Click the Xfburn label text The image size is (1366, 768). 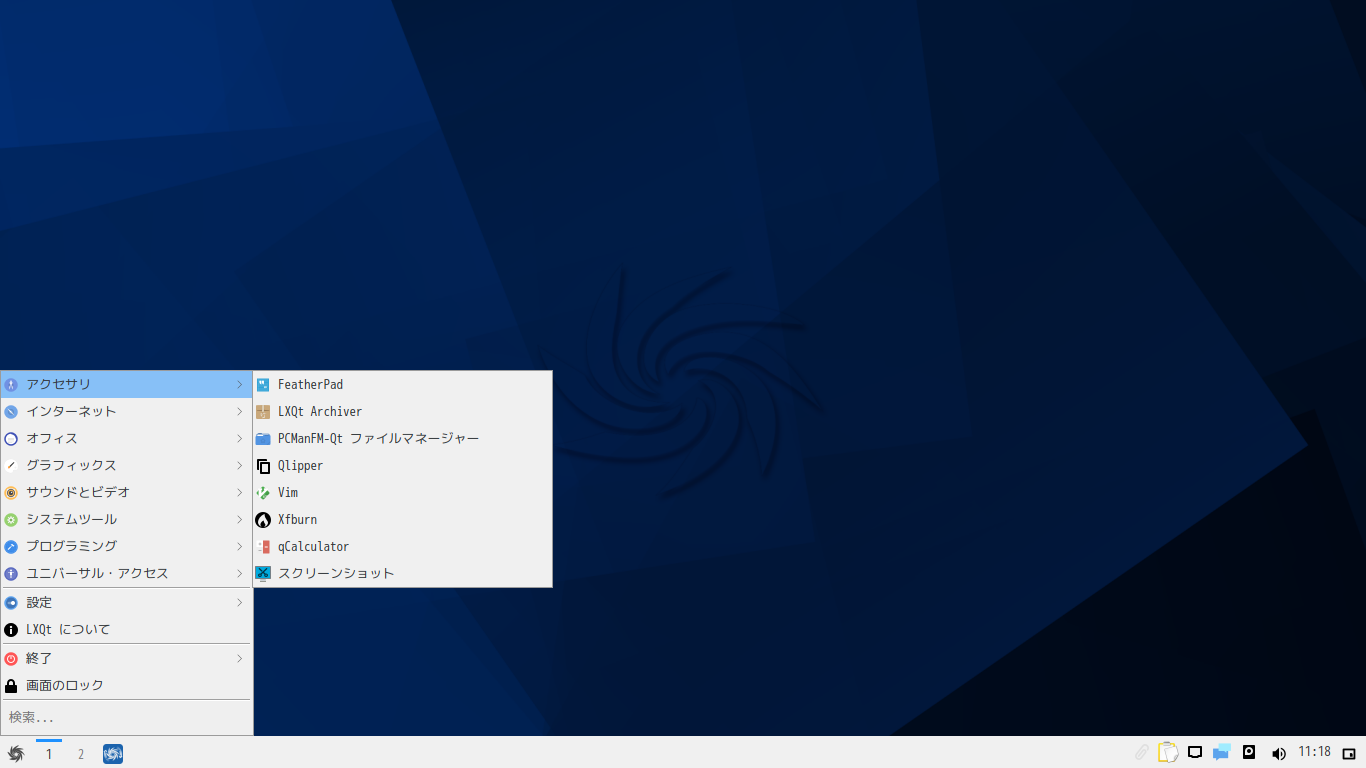click(x=297, y=519)
